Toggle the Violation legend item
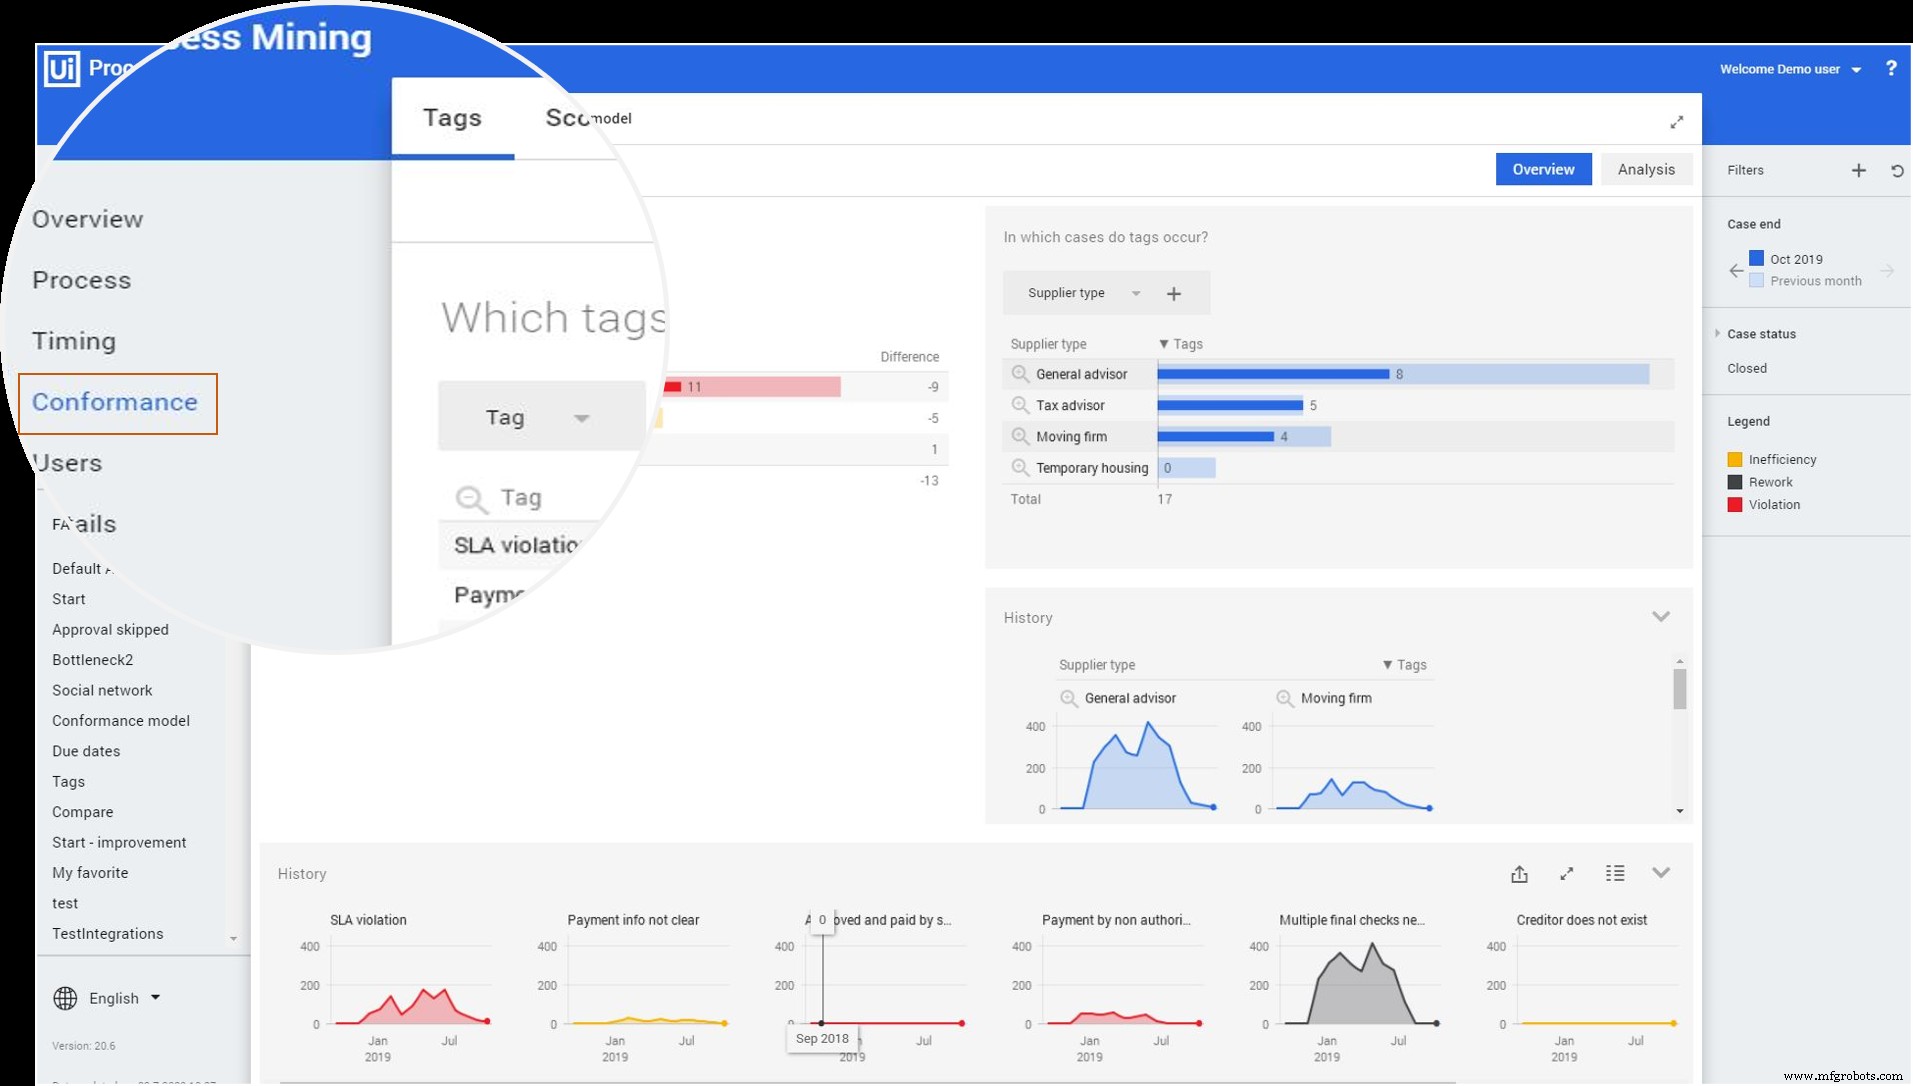Viewport: 1913px width, 1086px height. [x=1735, y=504]
